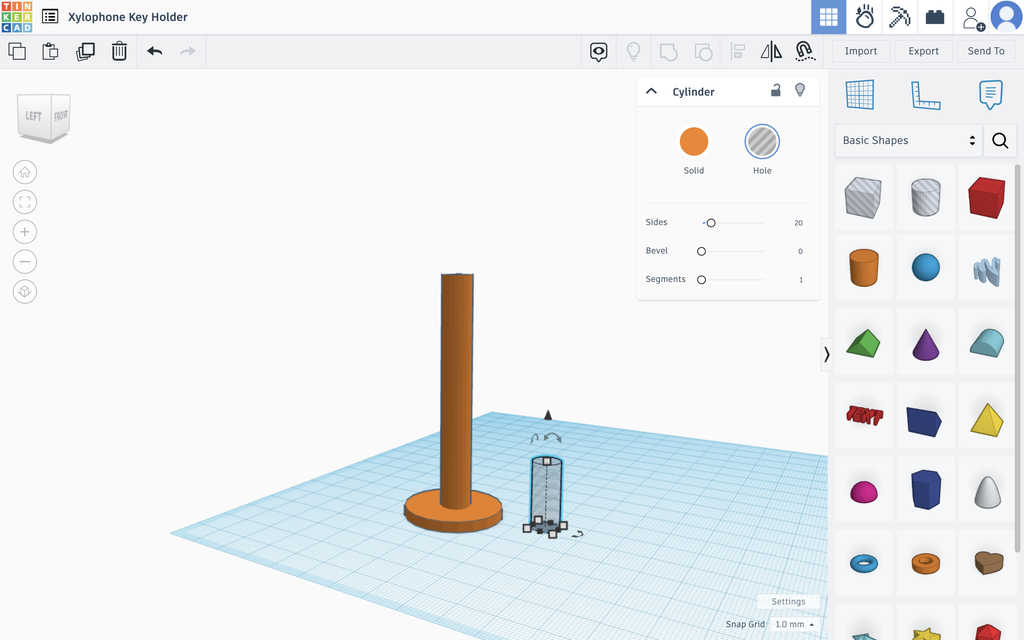Pick the orange Cylinder shape
This screenshot has width=1024, height=640.
863,267
